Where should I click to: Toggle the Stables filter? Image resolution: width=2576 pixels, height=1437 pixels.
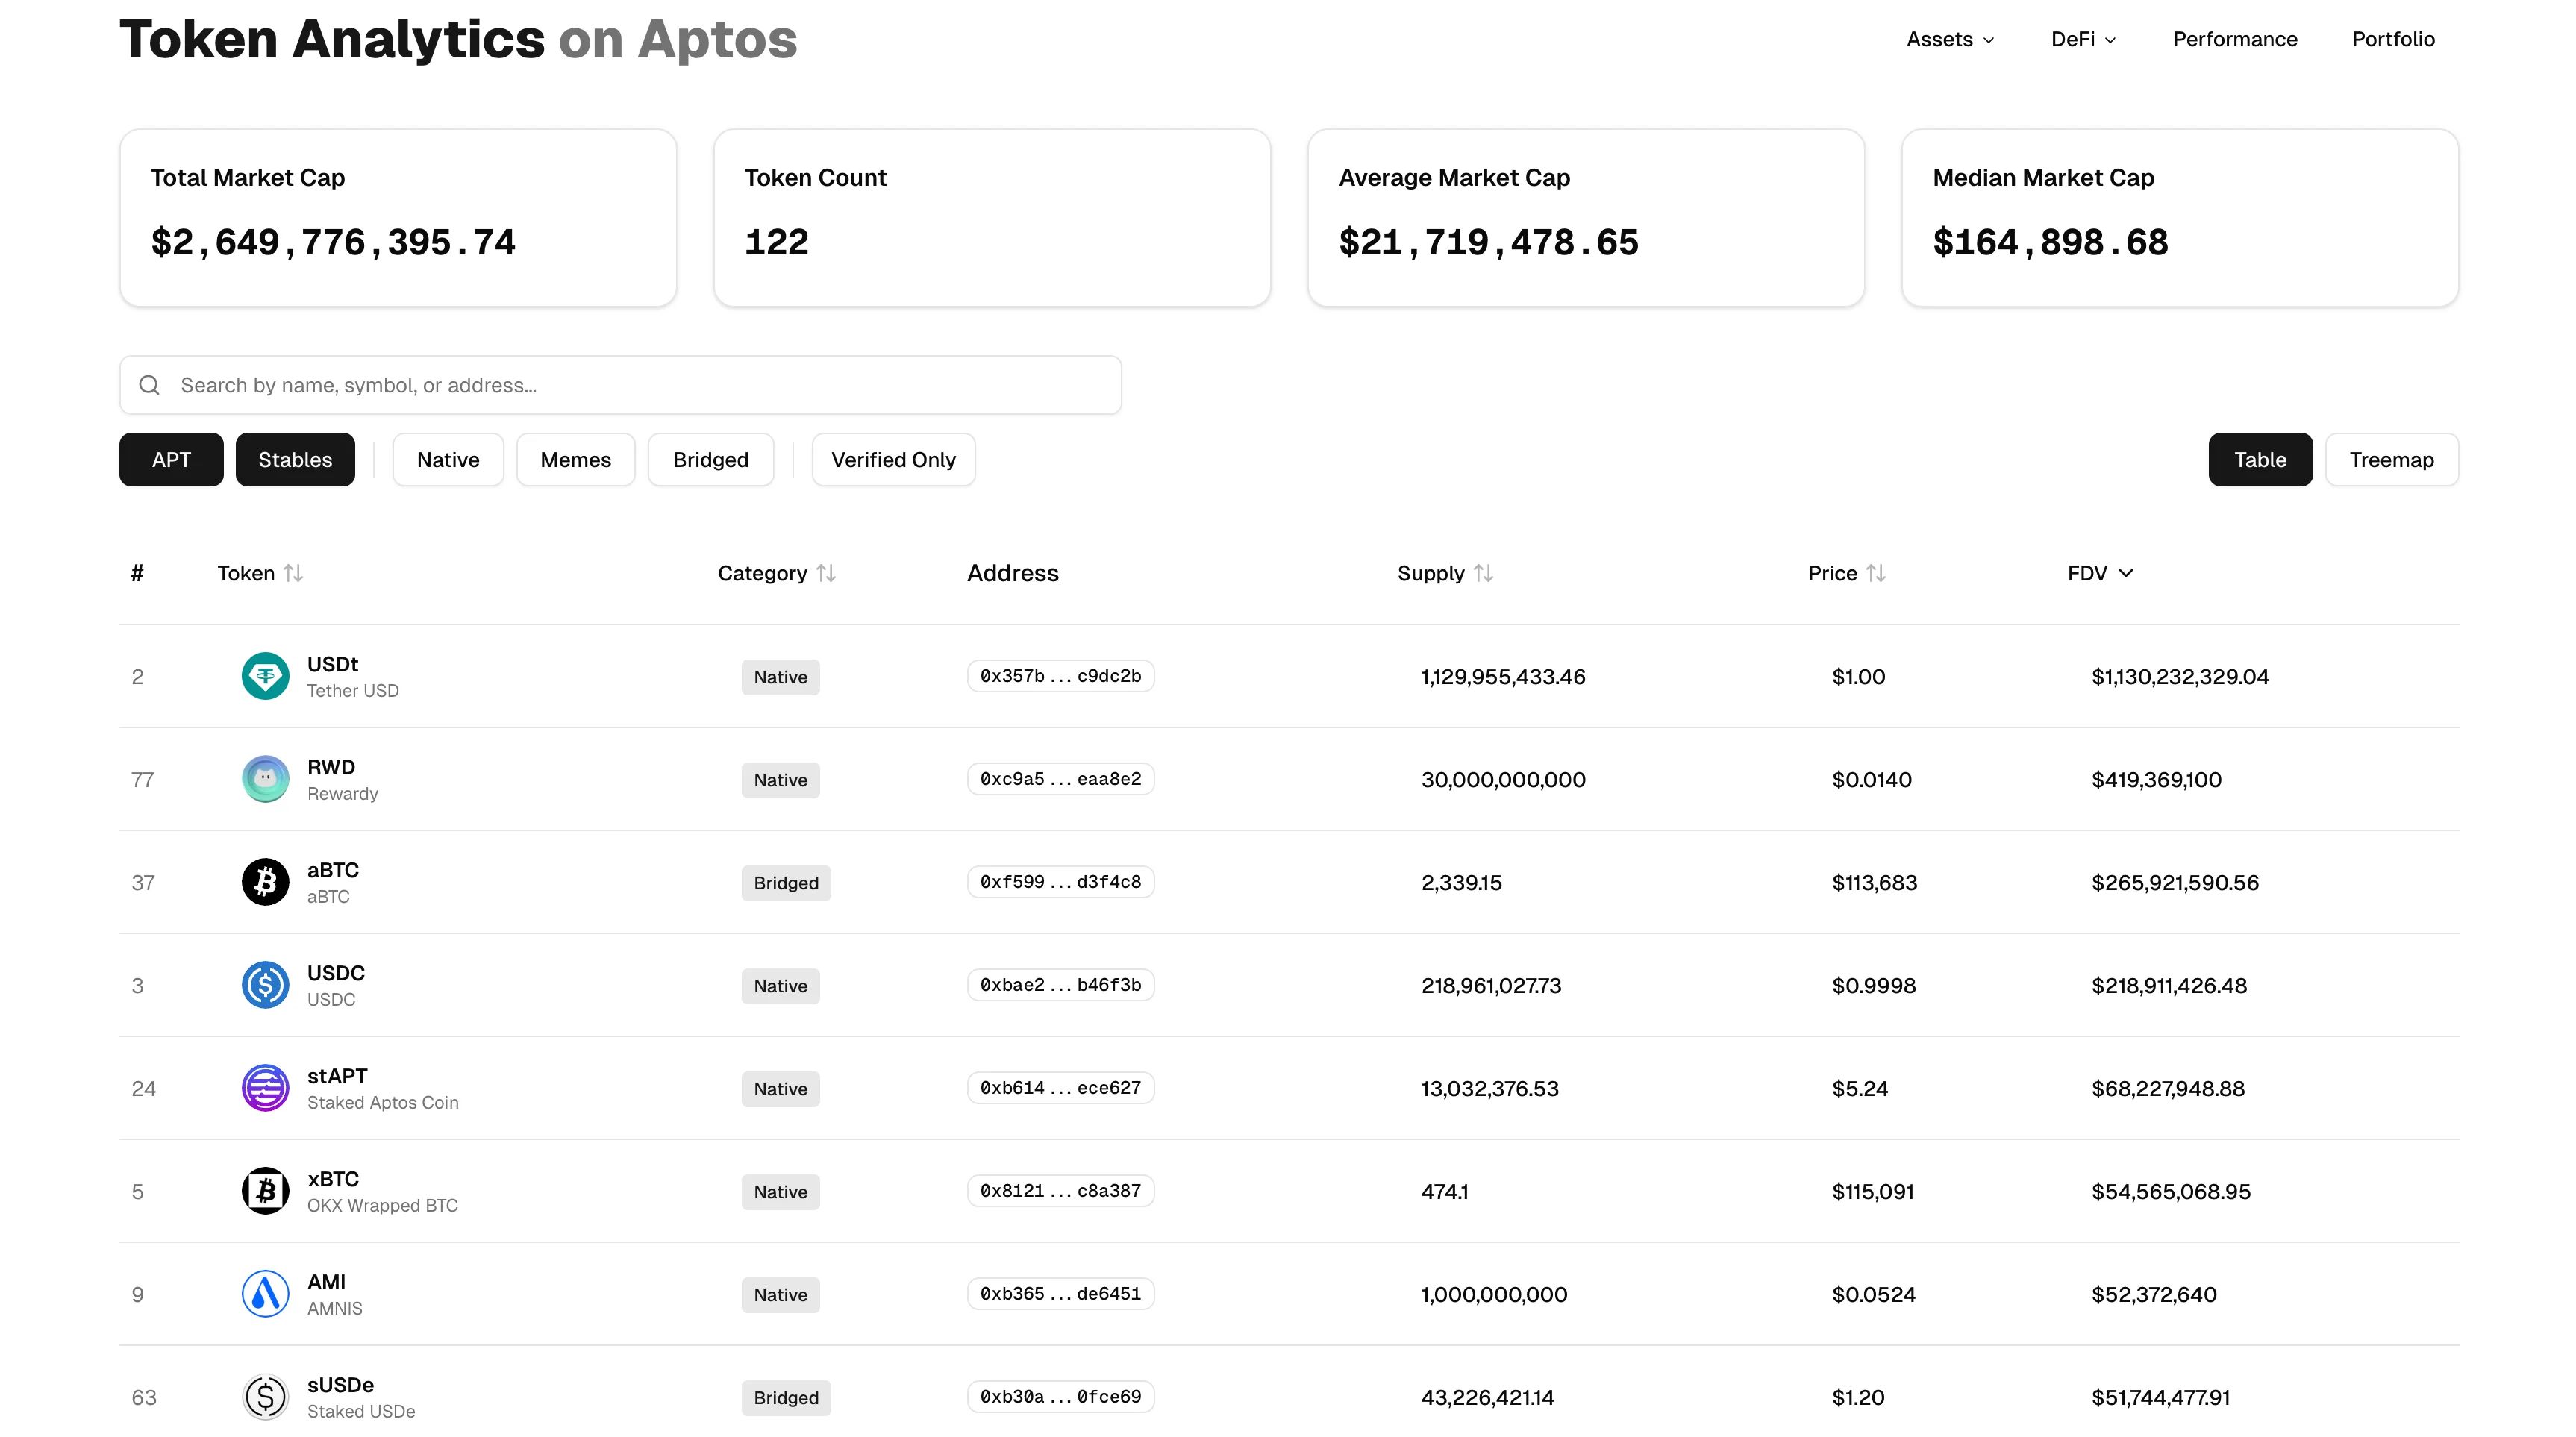click(295, 459)
